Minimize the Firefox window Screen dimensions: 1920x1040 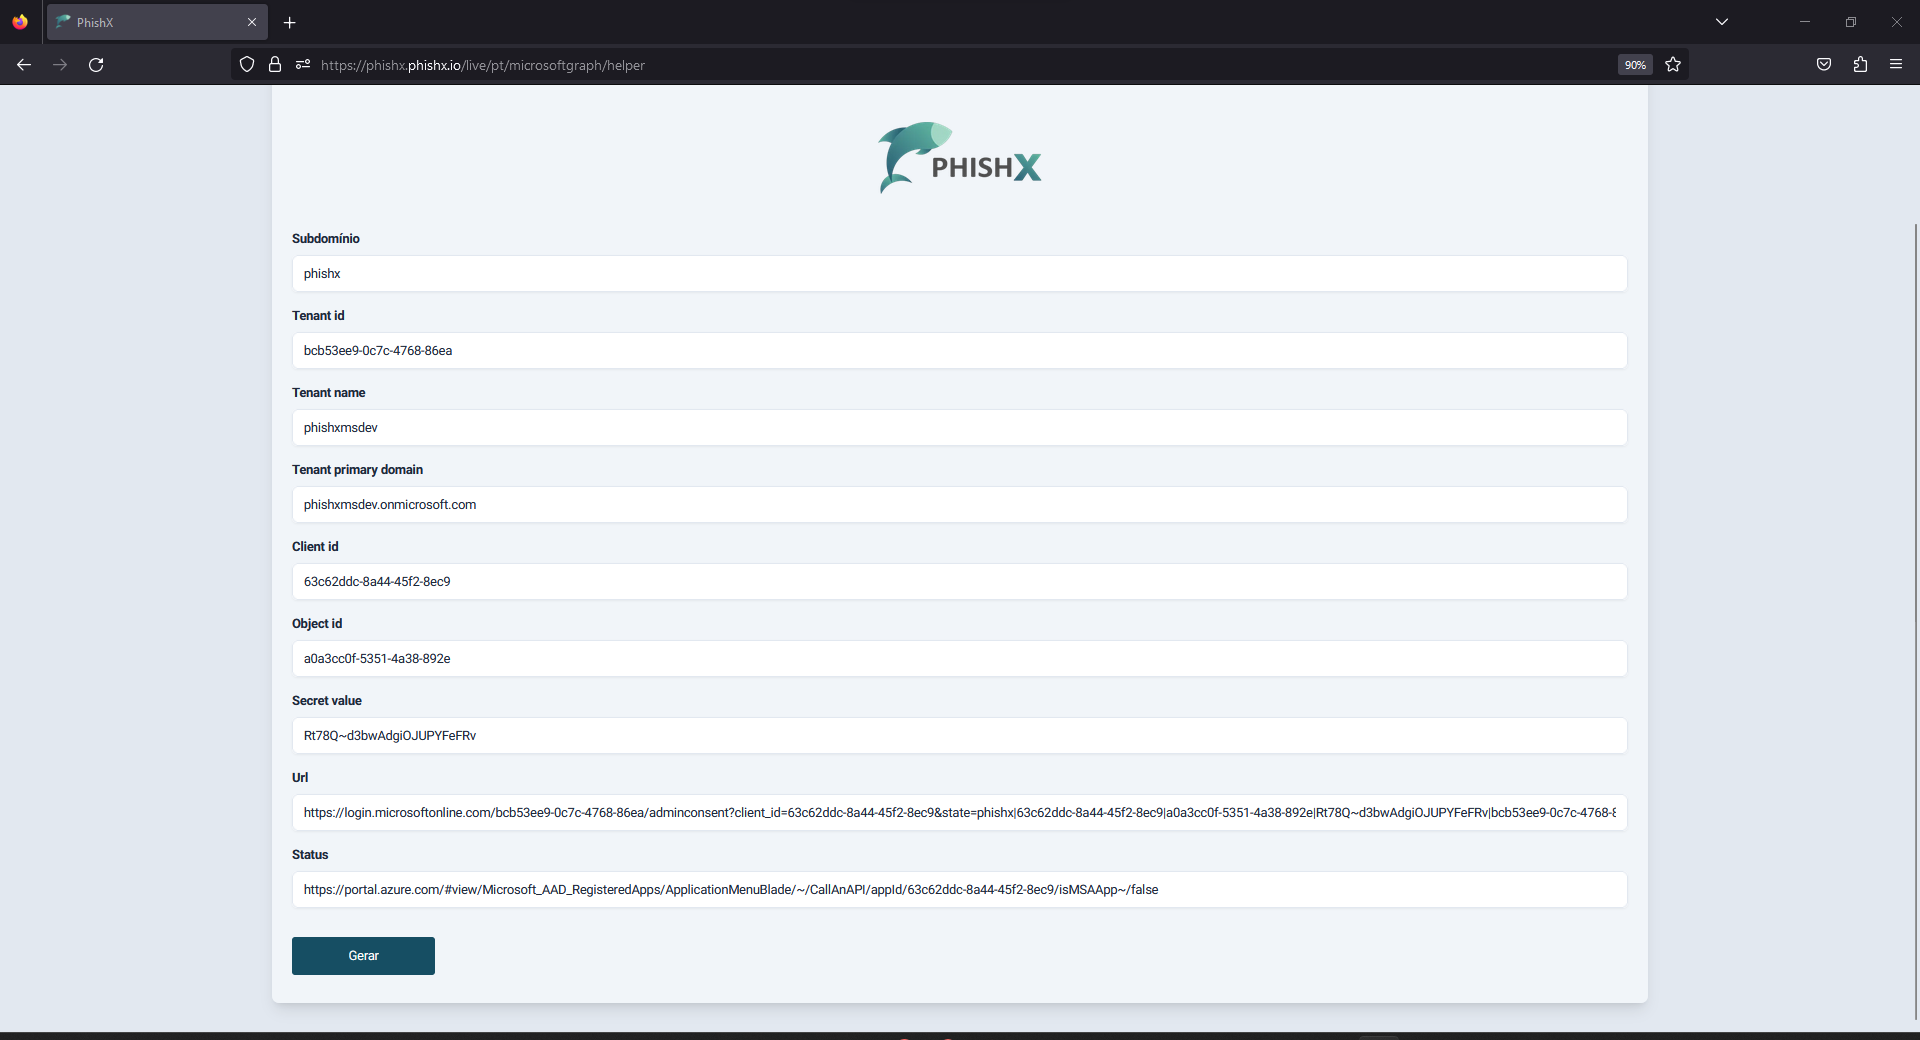click(1805, 22)
